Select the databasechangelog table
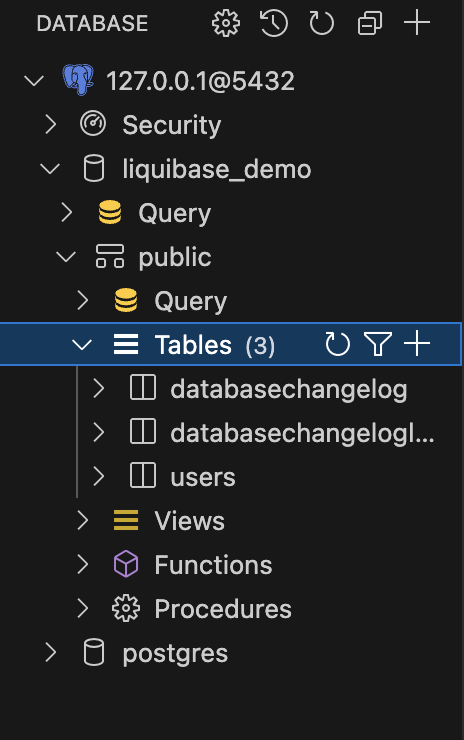The width and height of the screenshot is (464, 740). click(x=289, y=389)
